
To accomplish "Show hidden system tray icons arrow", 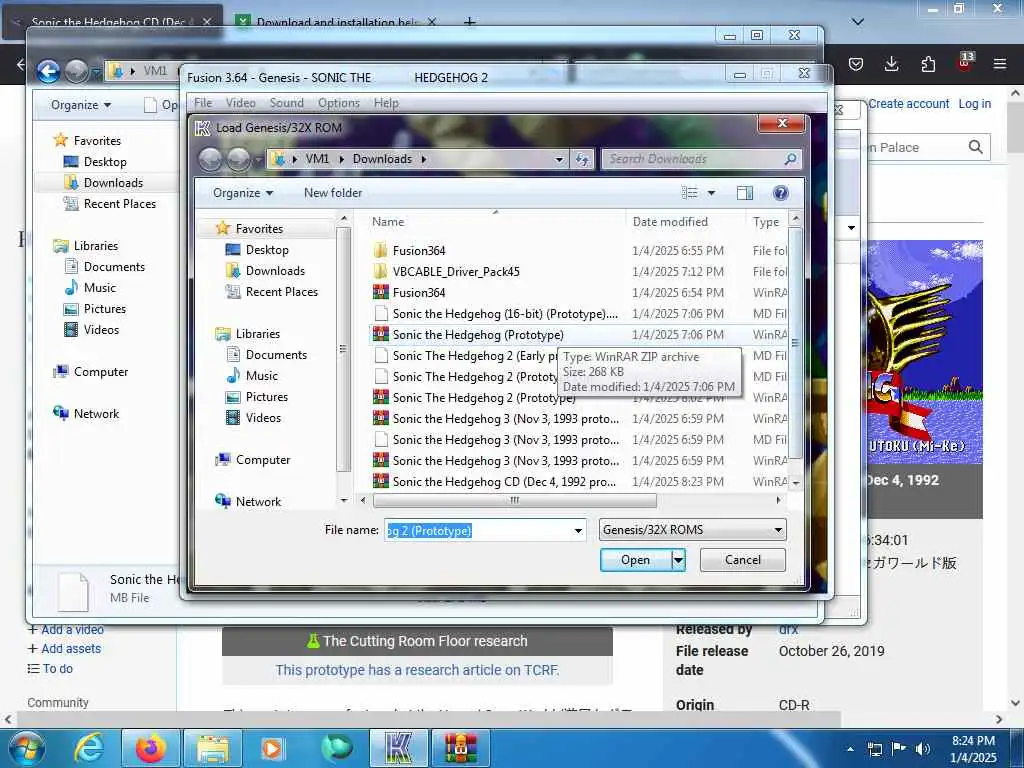I will pos(850,749).
